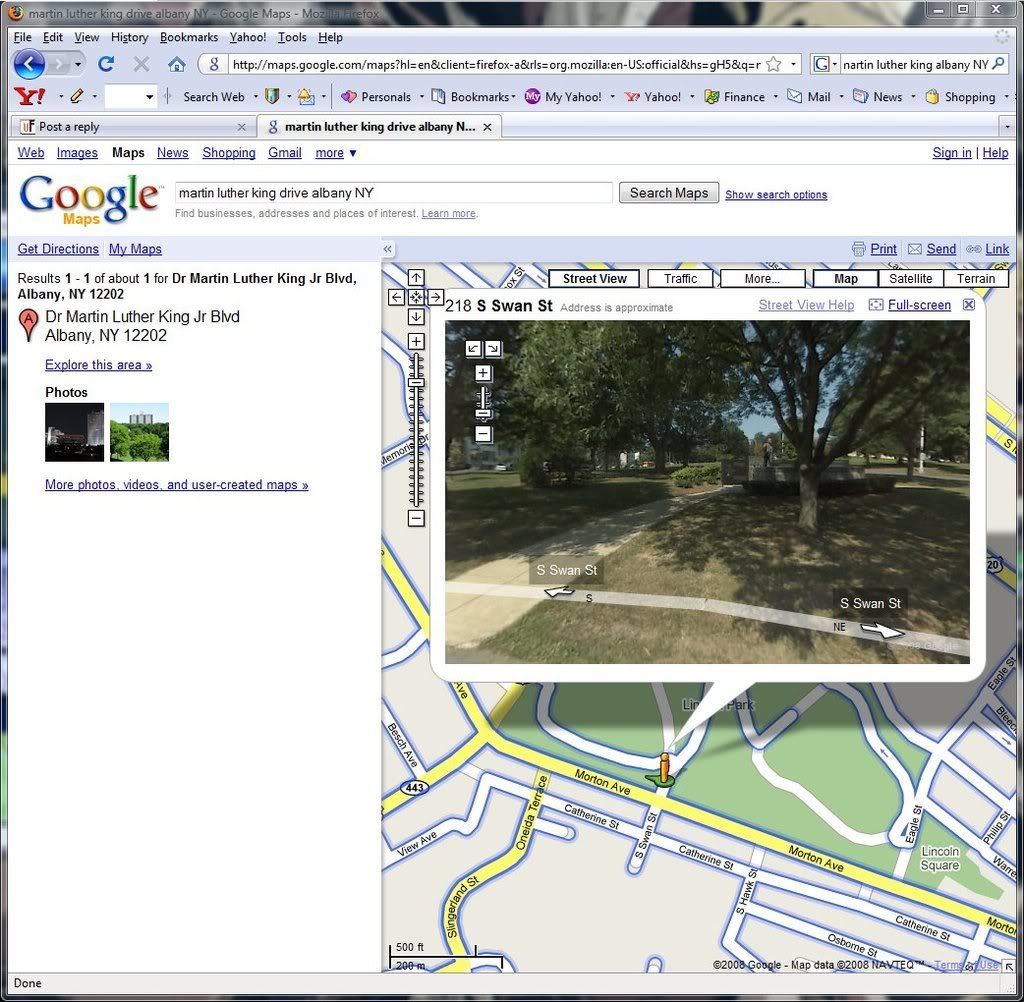This screenshot has width=1024, height=1002.
Task: Click the map pan up arrow
Action: click(416, 277)
